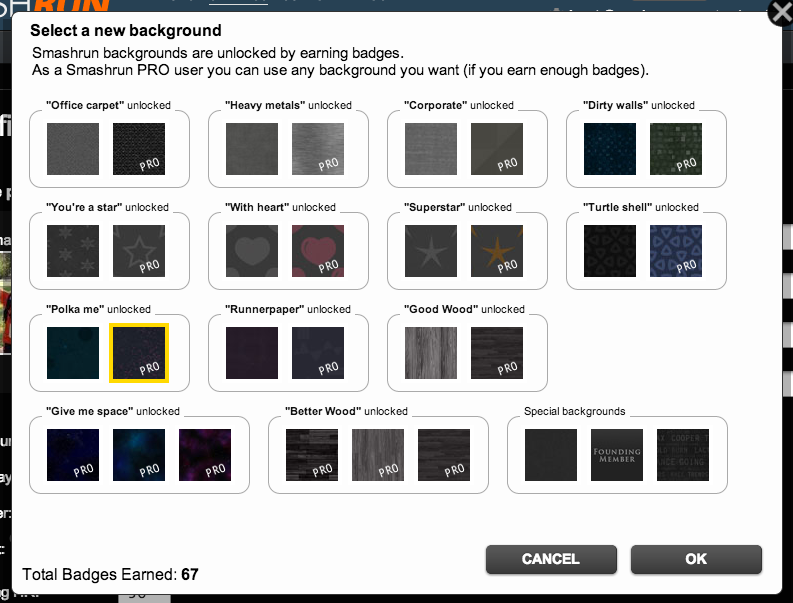Screen dimensions: 793x603
Task: Choose first Give me space blue swatch
Action: (73, 455)
